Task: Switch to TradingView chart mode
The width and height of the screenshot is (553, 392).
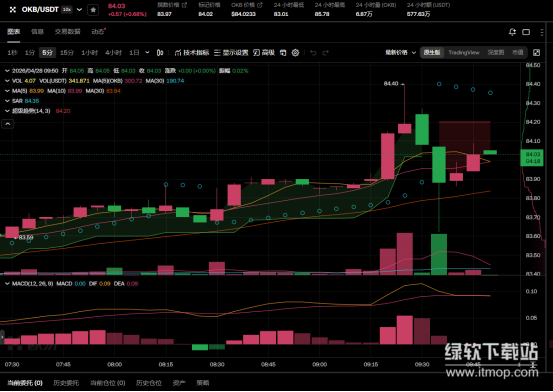Action: (464, 53)
